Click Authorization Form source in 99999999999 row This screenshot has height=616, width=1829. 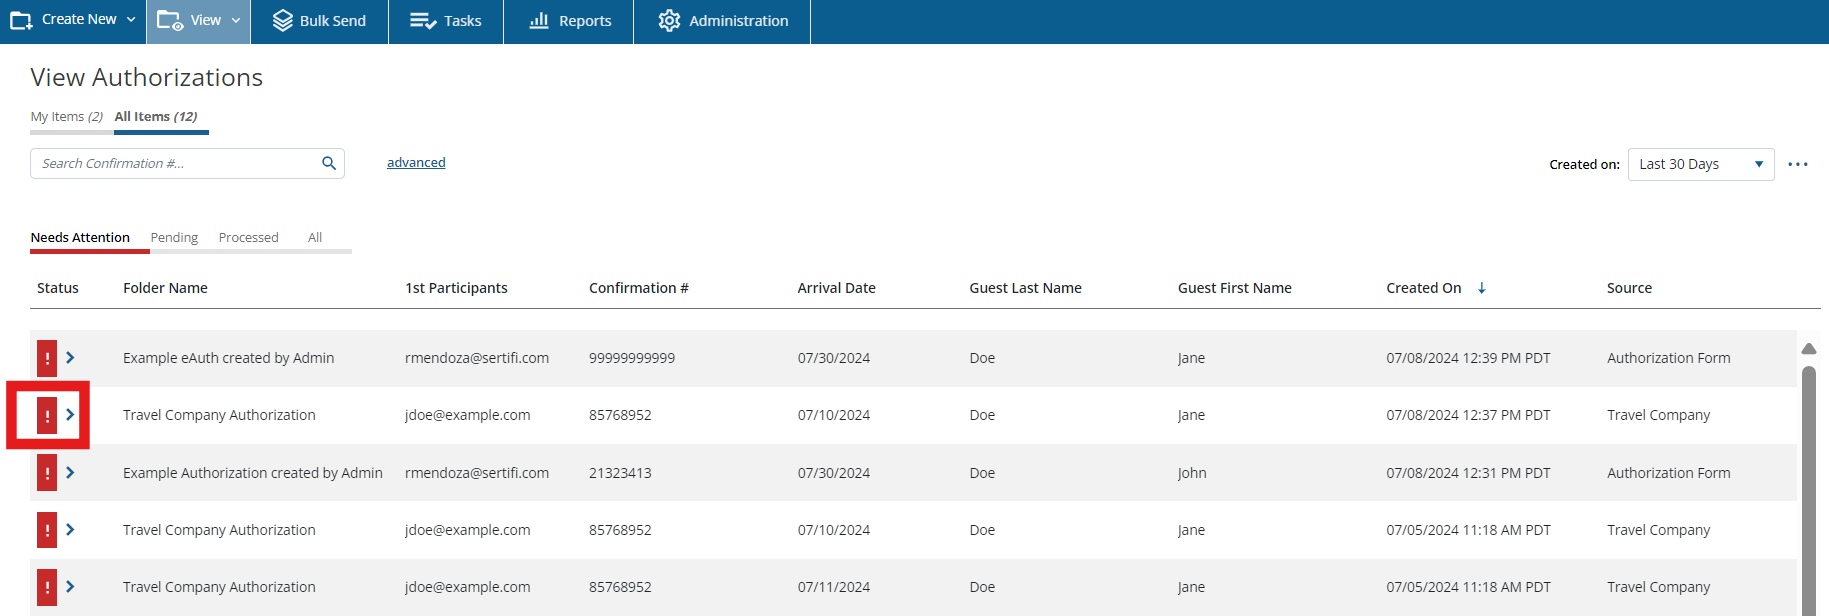pyautogui.click(x=1669, y=358)
